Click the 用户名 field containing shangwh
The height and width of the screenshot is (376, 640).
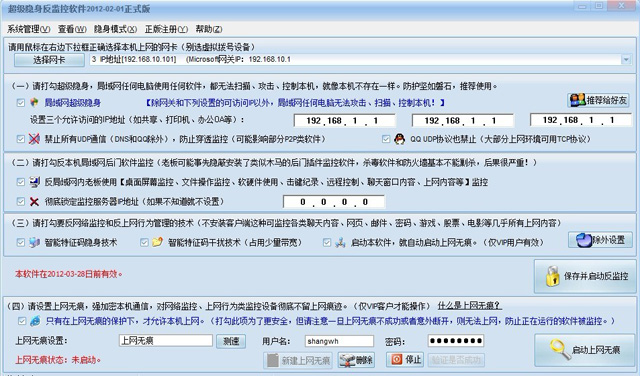pos(339,341)
